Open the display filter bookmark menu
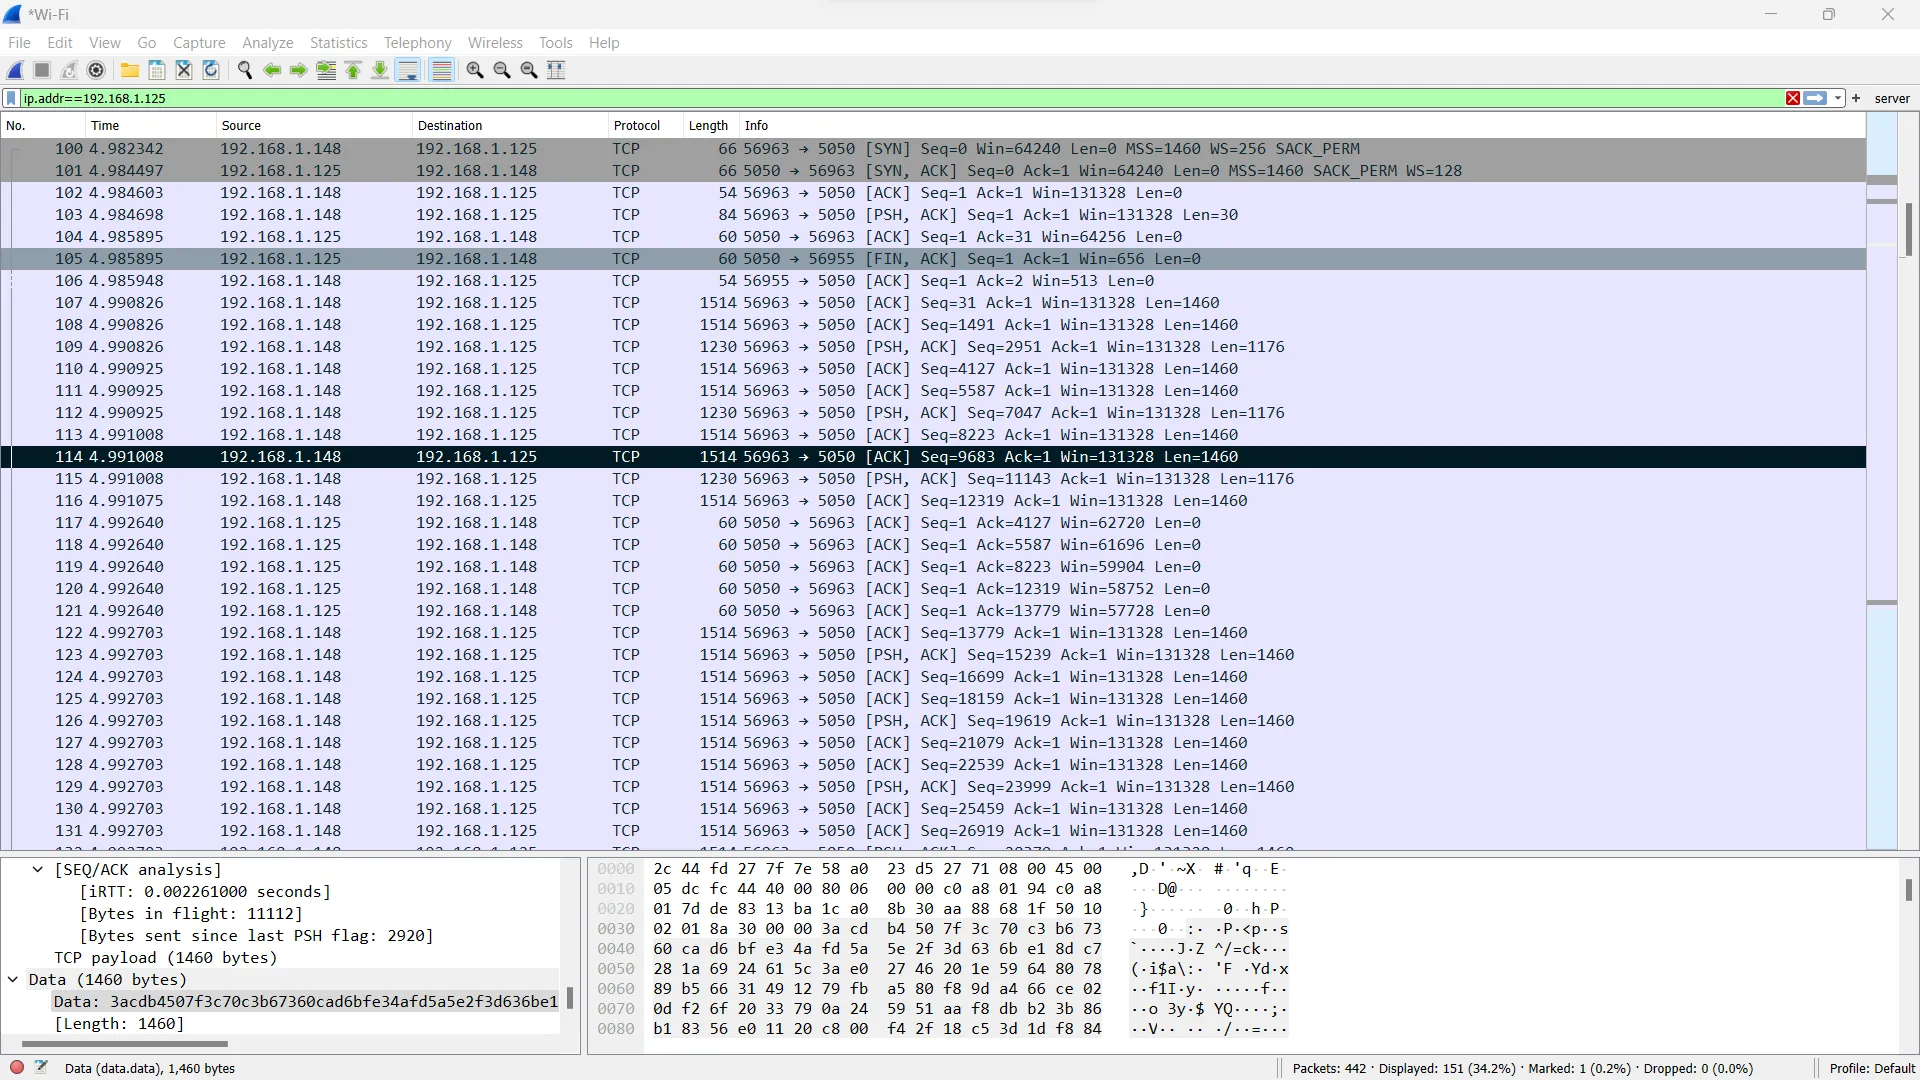This screenshot has width=1920, height=1080. (x=11, y=98)
